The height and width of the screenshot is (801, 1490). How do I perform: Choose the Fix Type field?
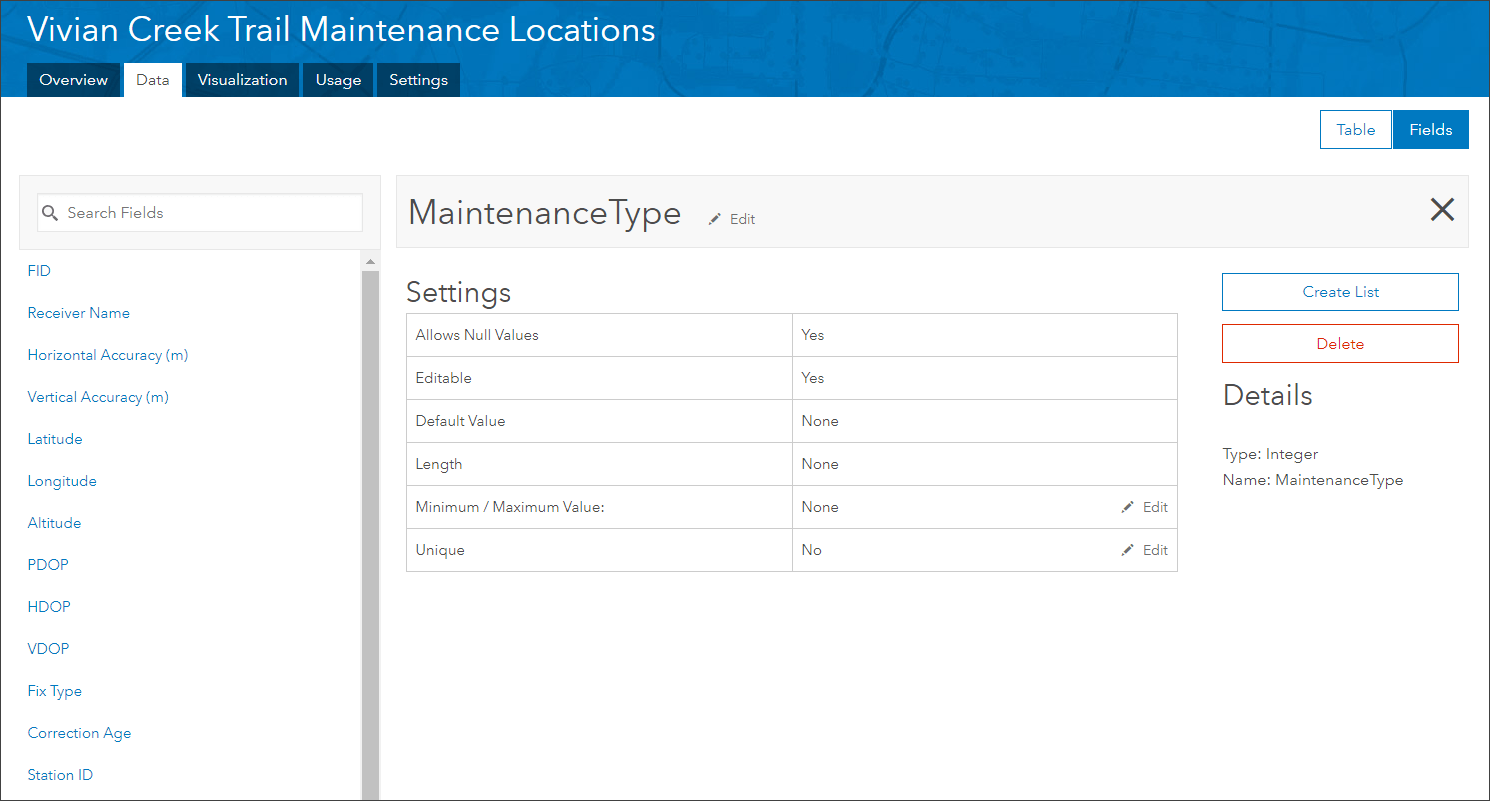[x=55, y=691]
